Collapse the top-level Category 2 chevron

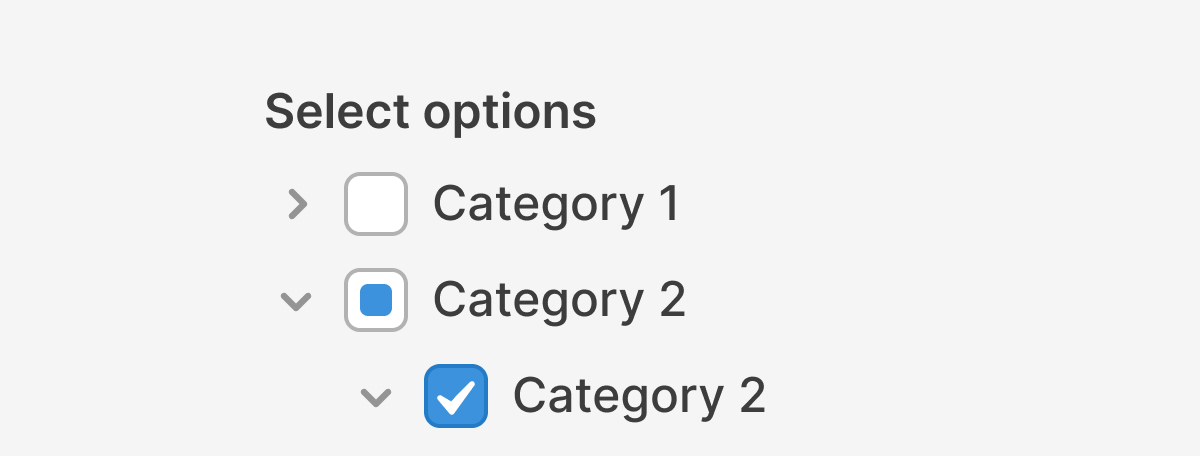(x=296, y=300)
